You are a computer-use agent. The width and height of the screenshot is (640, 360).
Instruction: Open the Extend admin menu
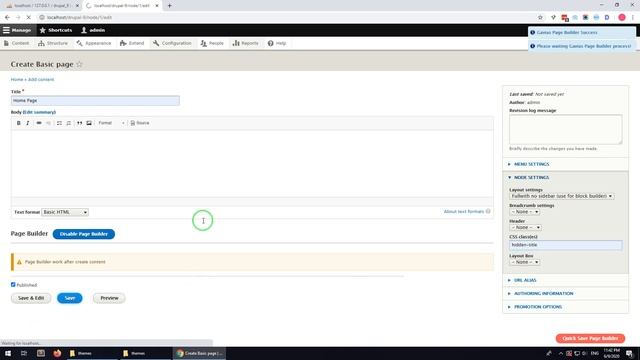pos(132,43)
